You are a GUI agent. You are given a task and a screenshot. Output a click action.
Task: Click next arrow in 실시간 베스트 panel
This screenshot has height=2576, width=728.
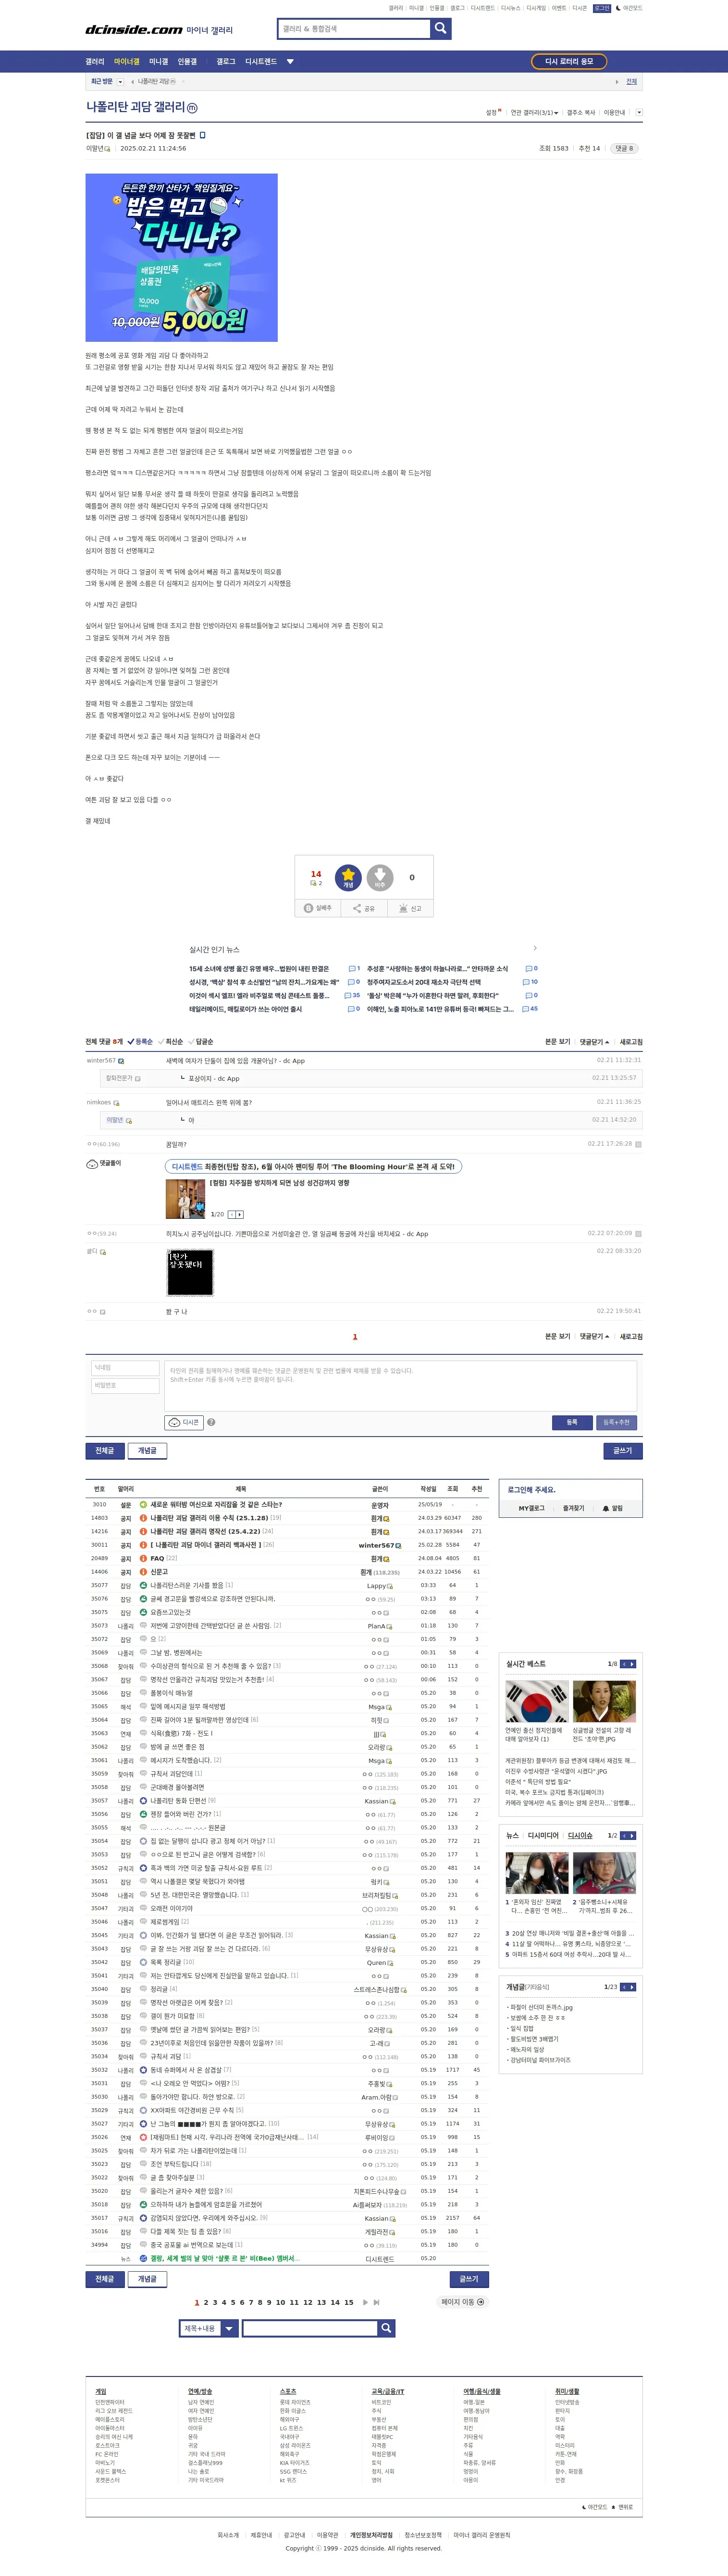click(632, 1664)
